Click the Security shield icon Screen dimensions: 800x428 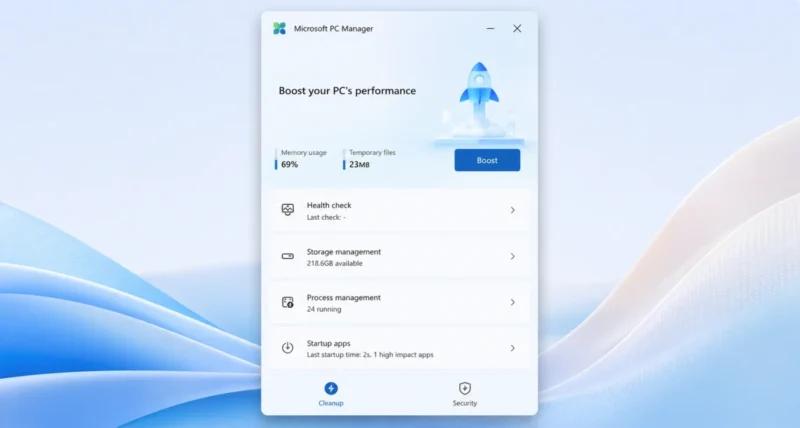click(x=464, y=388)
